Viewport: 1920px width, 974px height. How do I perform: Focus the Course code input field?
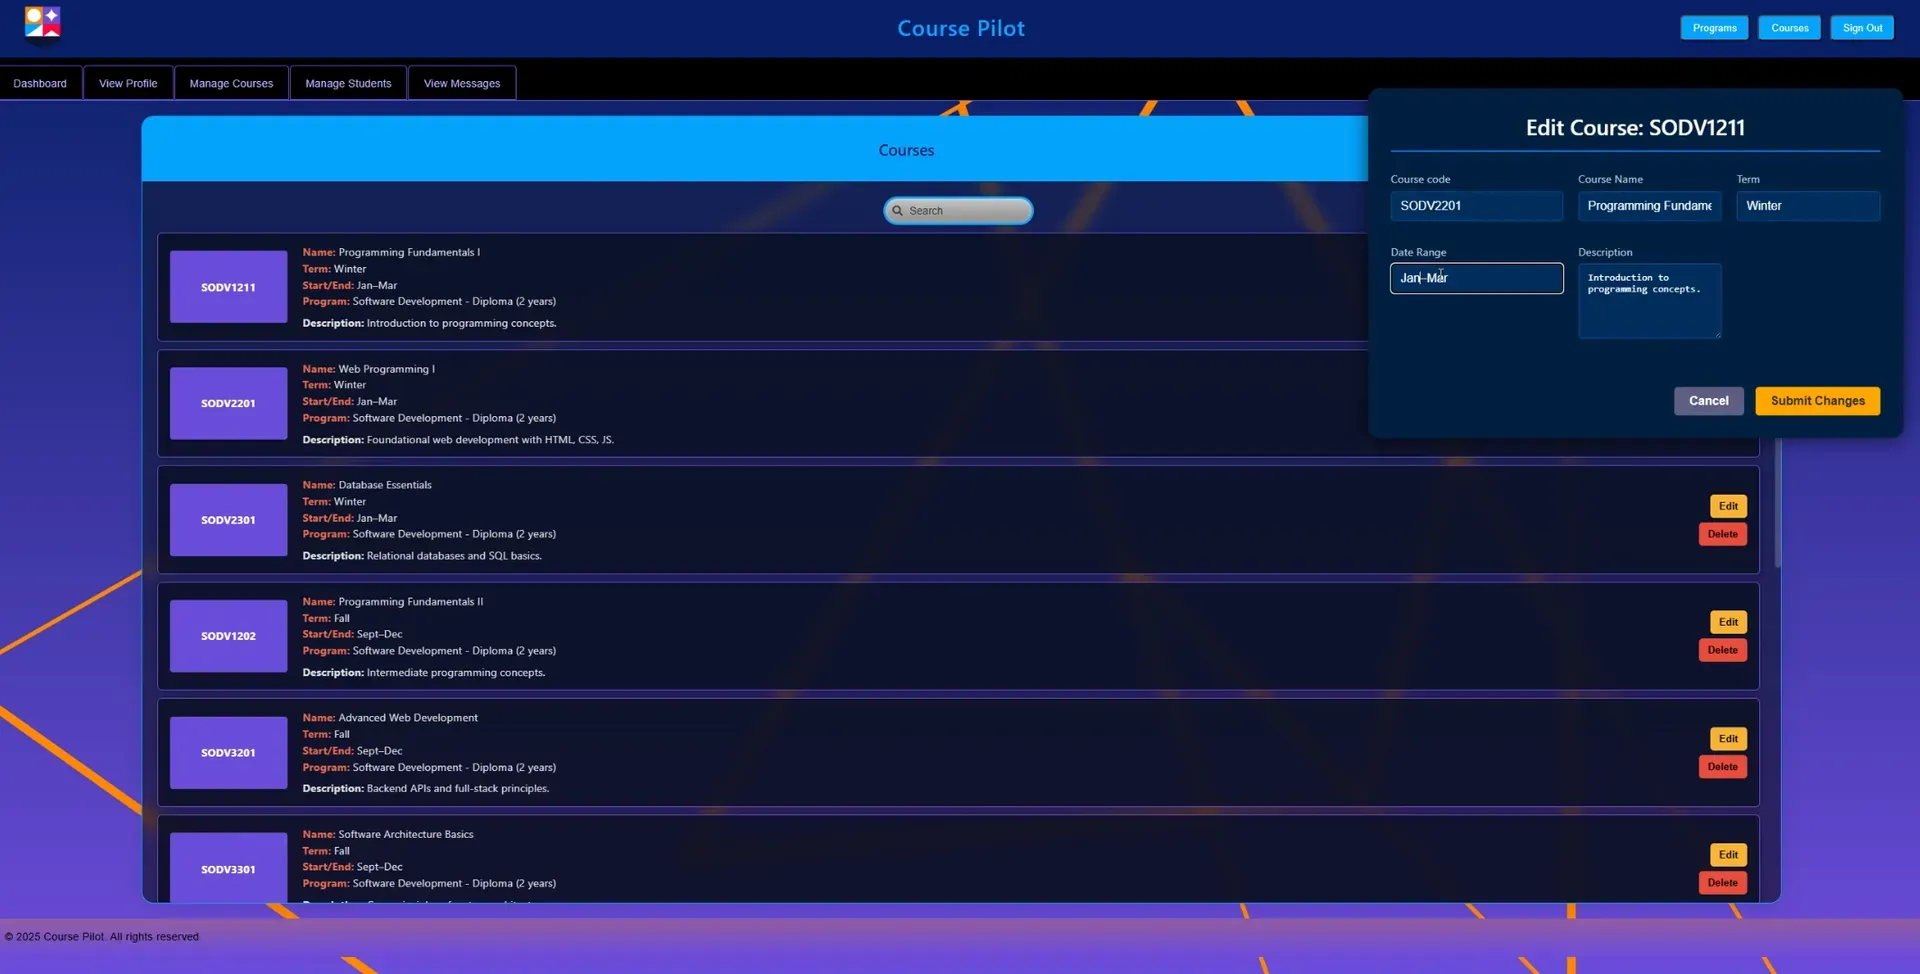pyautogui.click(x=1476, y=206)
